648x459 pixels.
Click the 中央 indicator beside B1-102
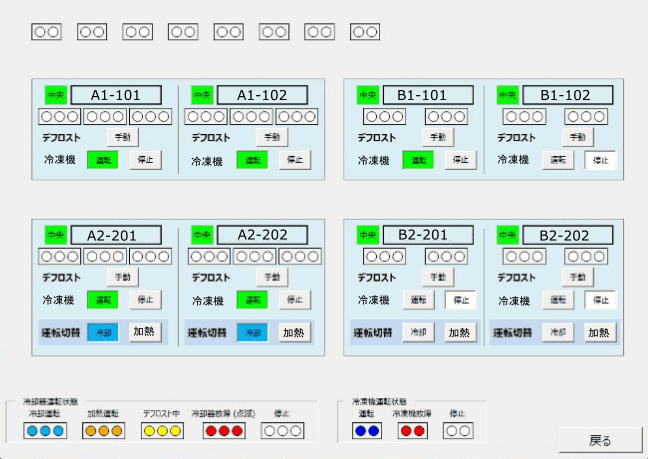tap(508, 95)
